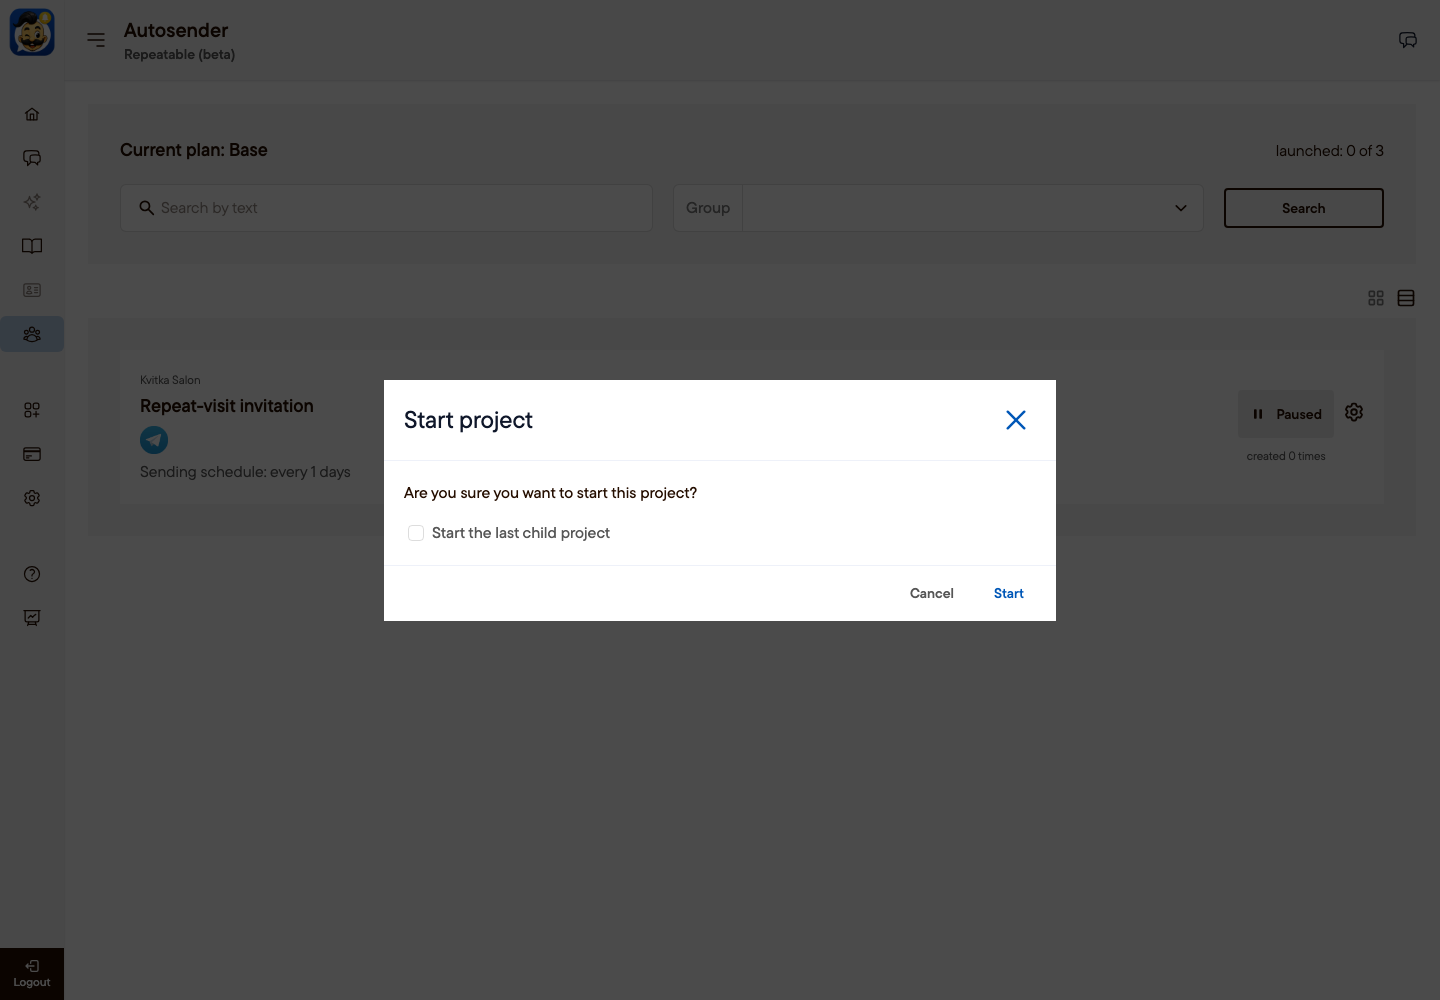Click the 'Kvitka Salon' label
The height and width of the screenshot is (1000, 1440).
(x=170, y=380)
